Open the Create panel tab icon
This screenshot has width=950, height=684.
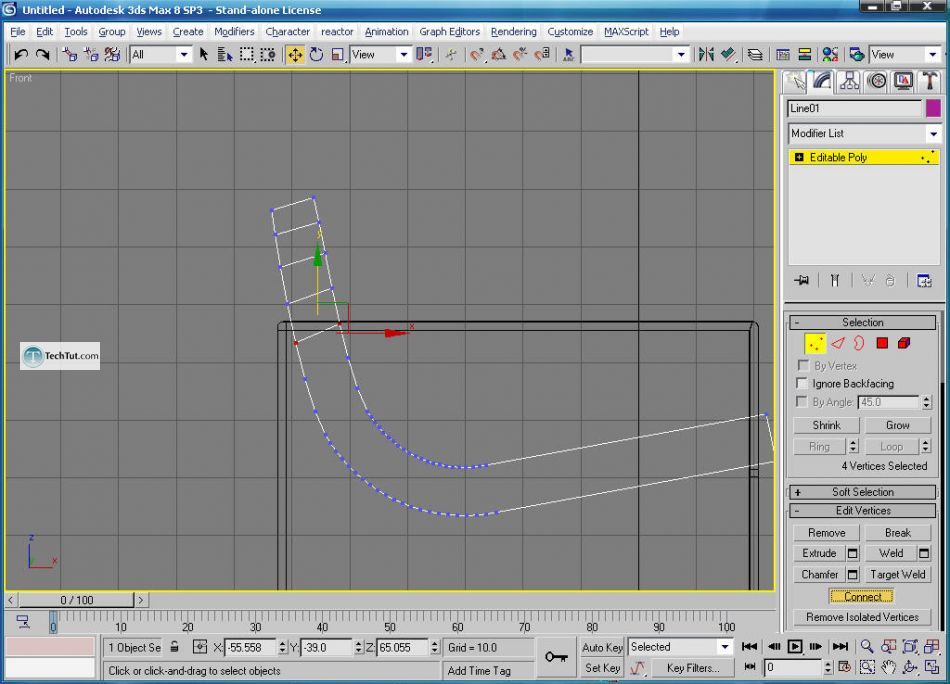[795, 81]
